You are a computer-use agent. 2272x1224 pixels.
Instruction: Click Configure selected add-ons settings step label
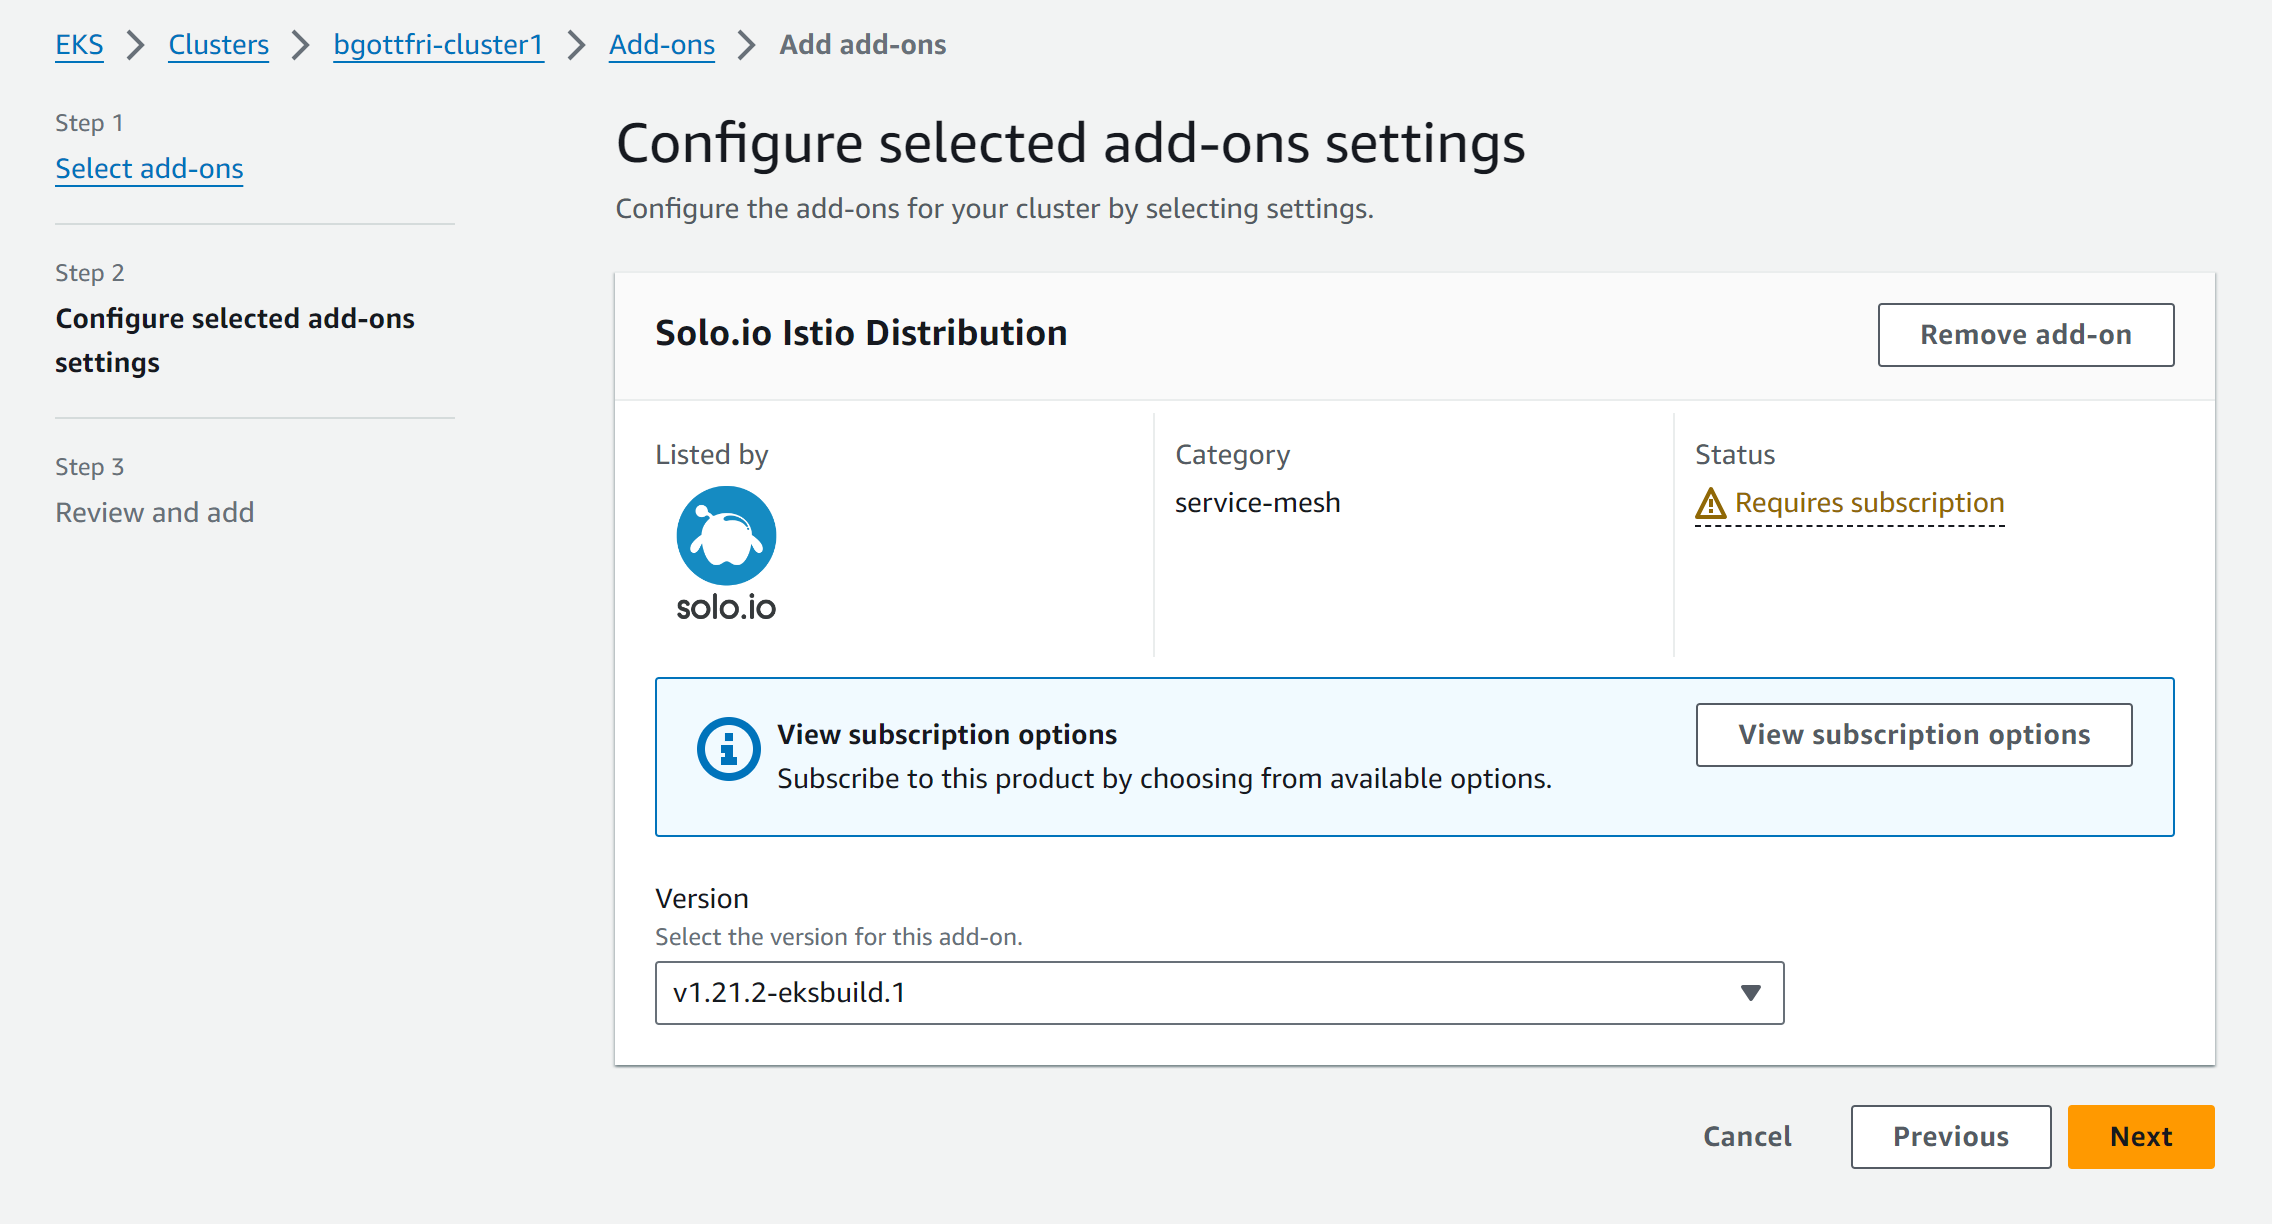coord(235,340)
